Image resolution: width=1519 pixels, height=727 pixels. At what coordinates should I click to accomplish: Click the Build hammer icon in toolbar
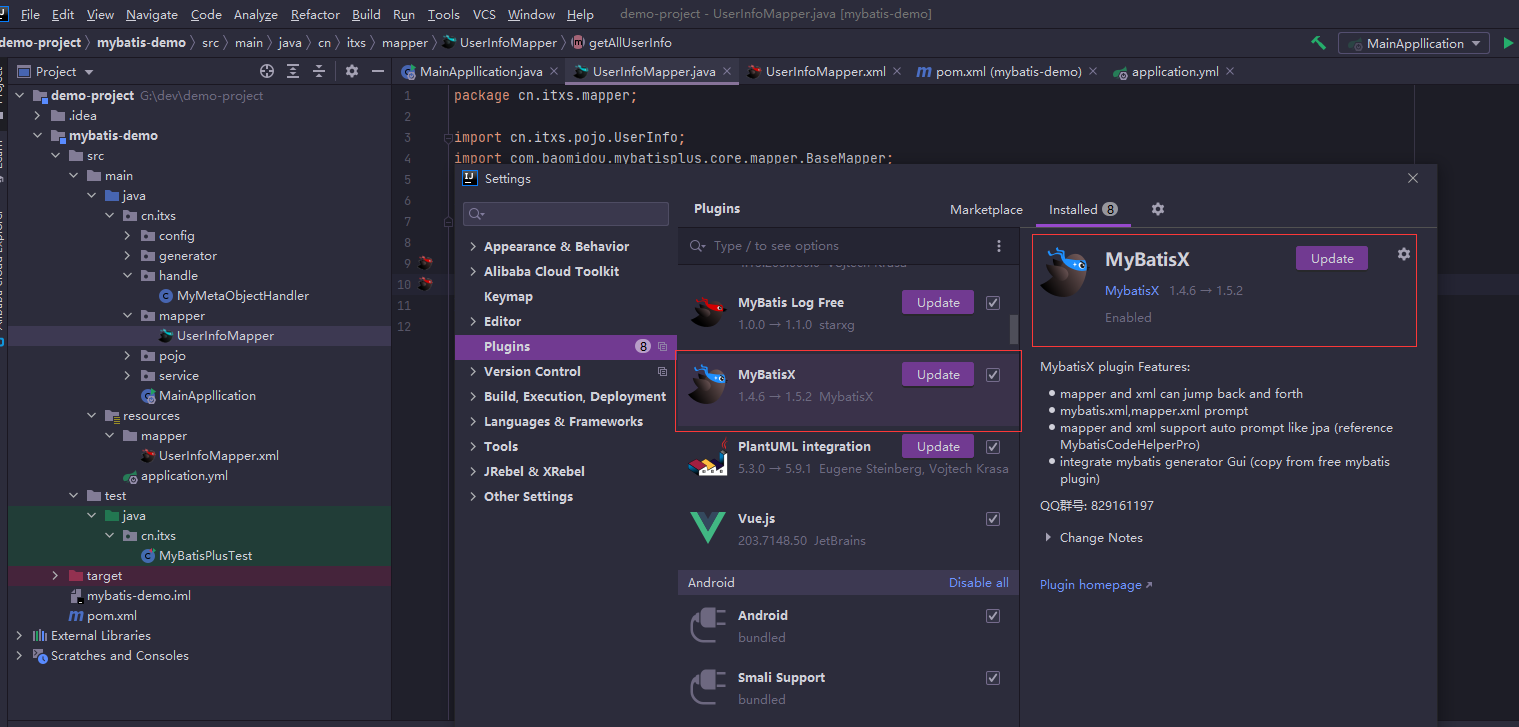1318,43
